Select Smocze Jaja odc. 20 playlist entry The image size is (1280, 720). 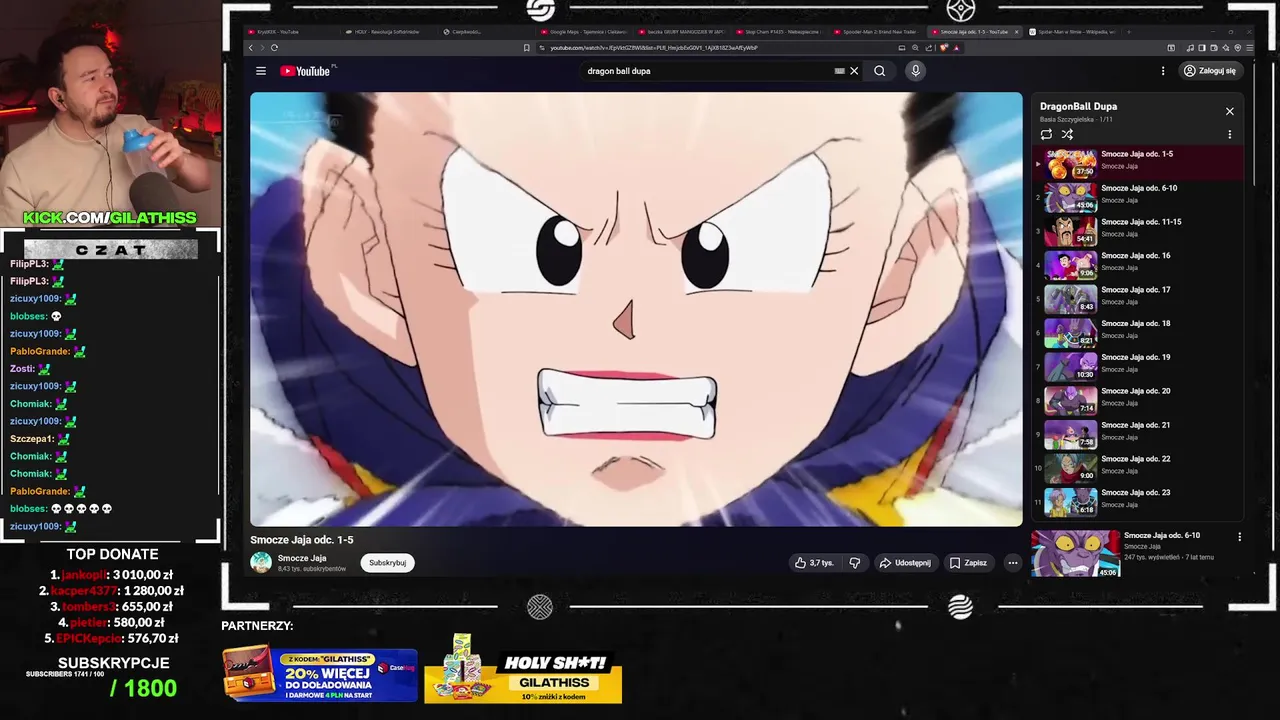[x=1138, y=398]
